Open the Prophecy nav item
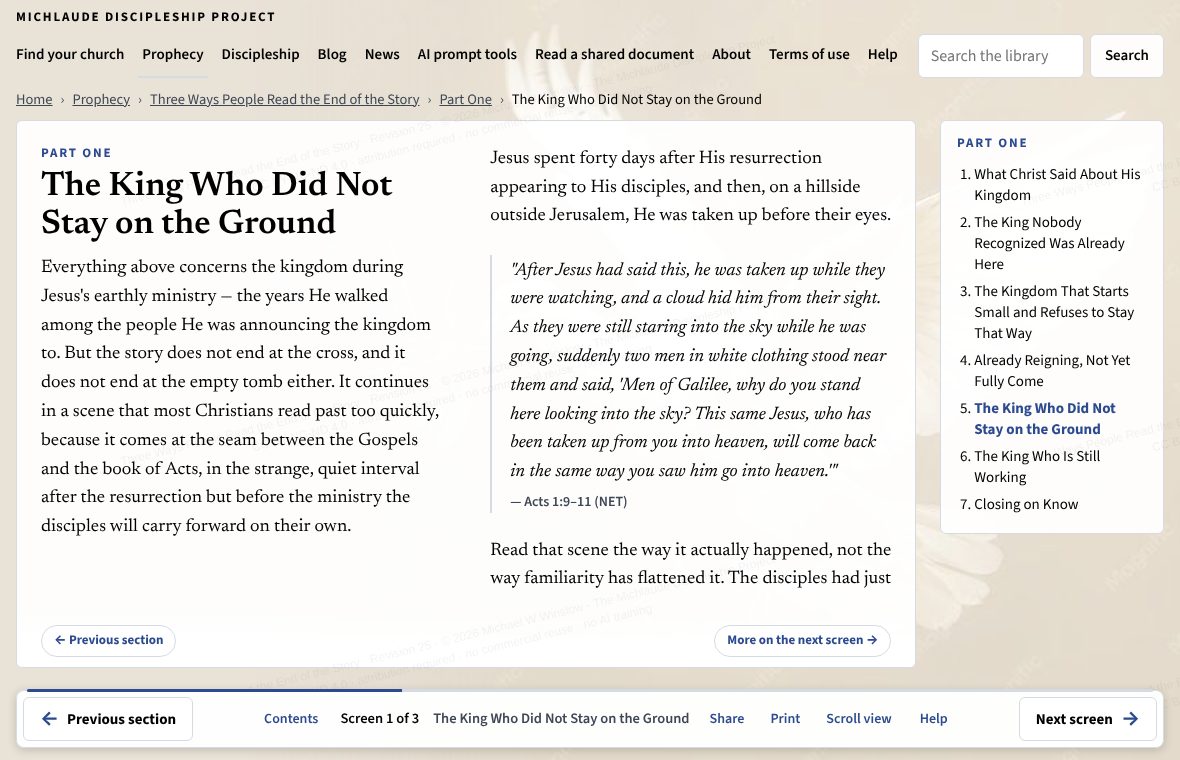Screen dimensions: 1180x760 pyautogui.click(x=172, y=54)
